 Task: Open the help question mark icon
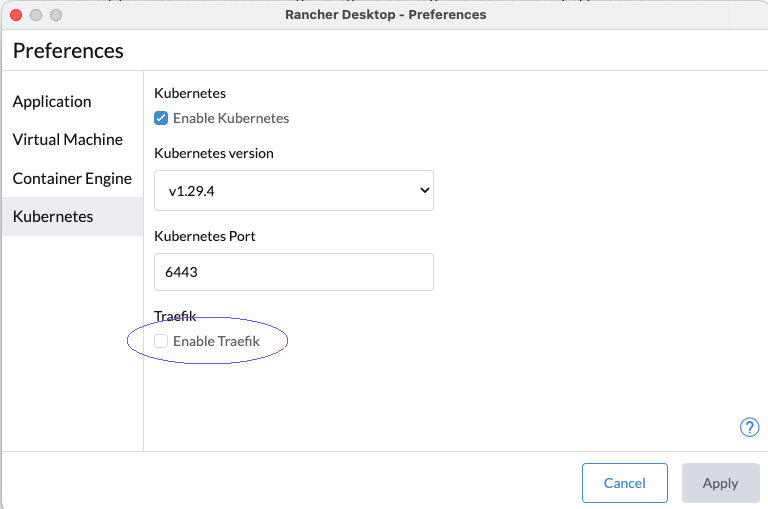coord(749,427)
